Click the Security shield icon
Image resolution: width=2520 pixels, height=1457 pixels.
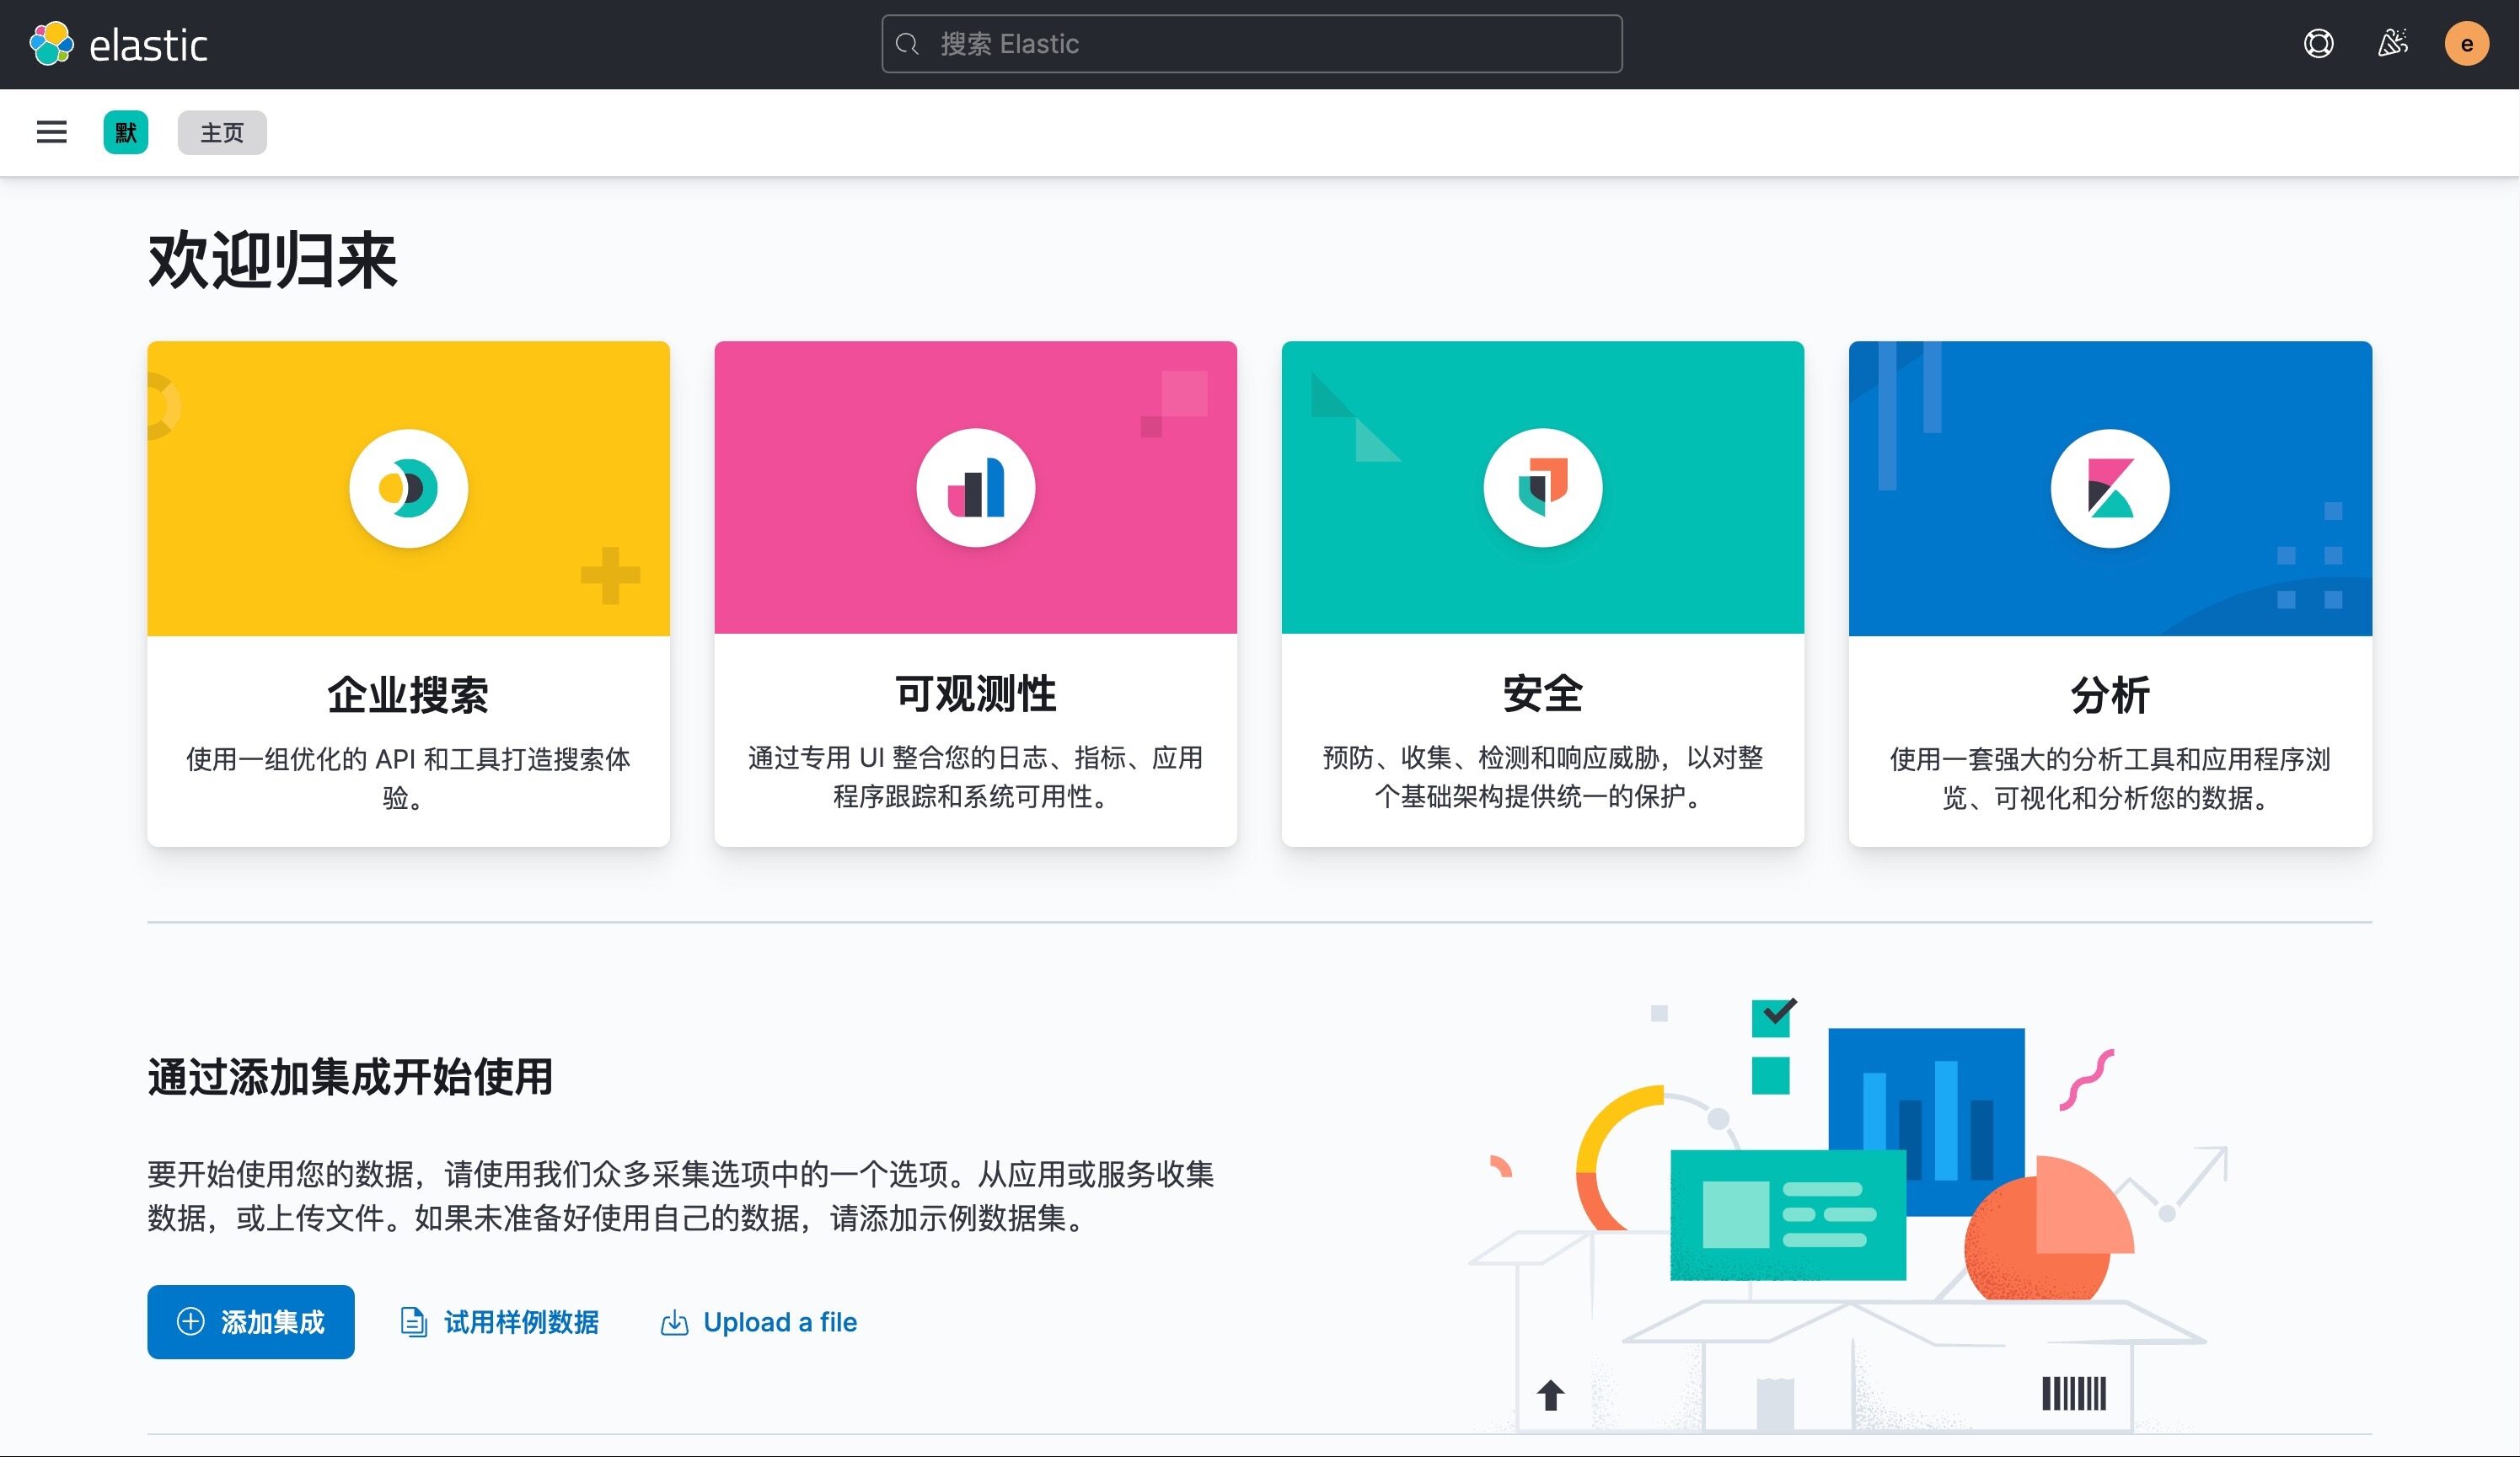pos(1542,488)
